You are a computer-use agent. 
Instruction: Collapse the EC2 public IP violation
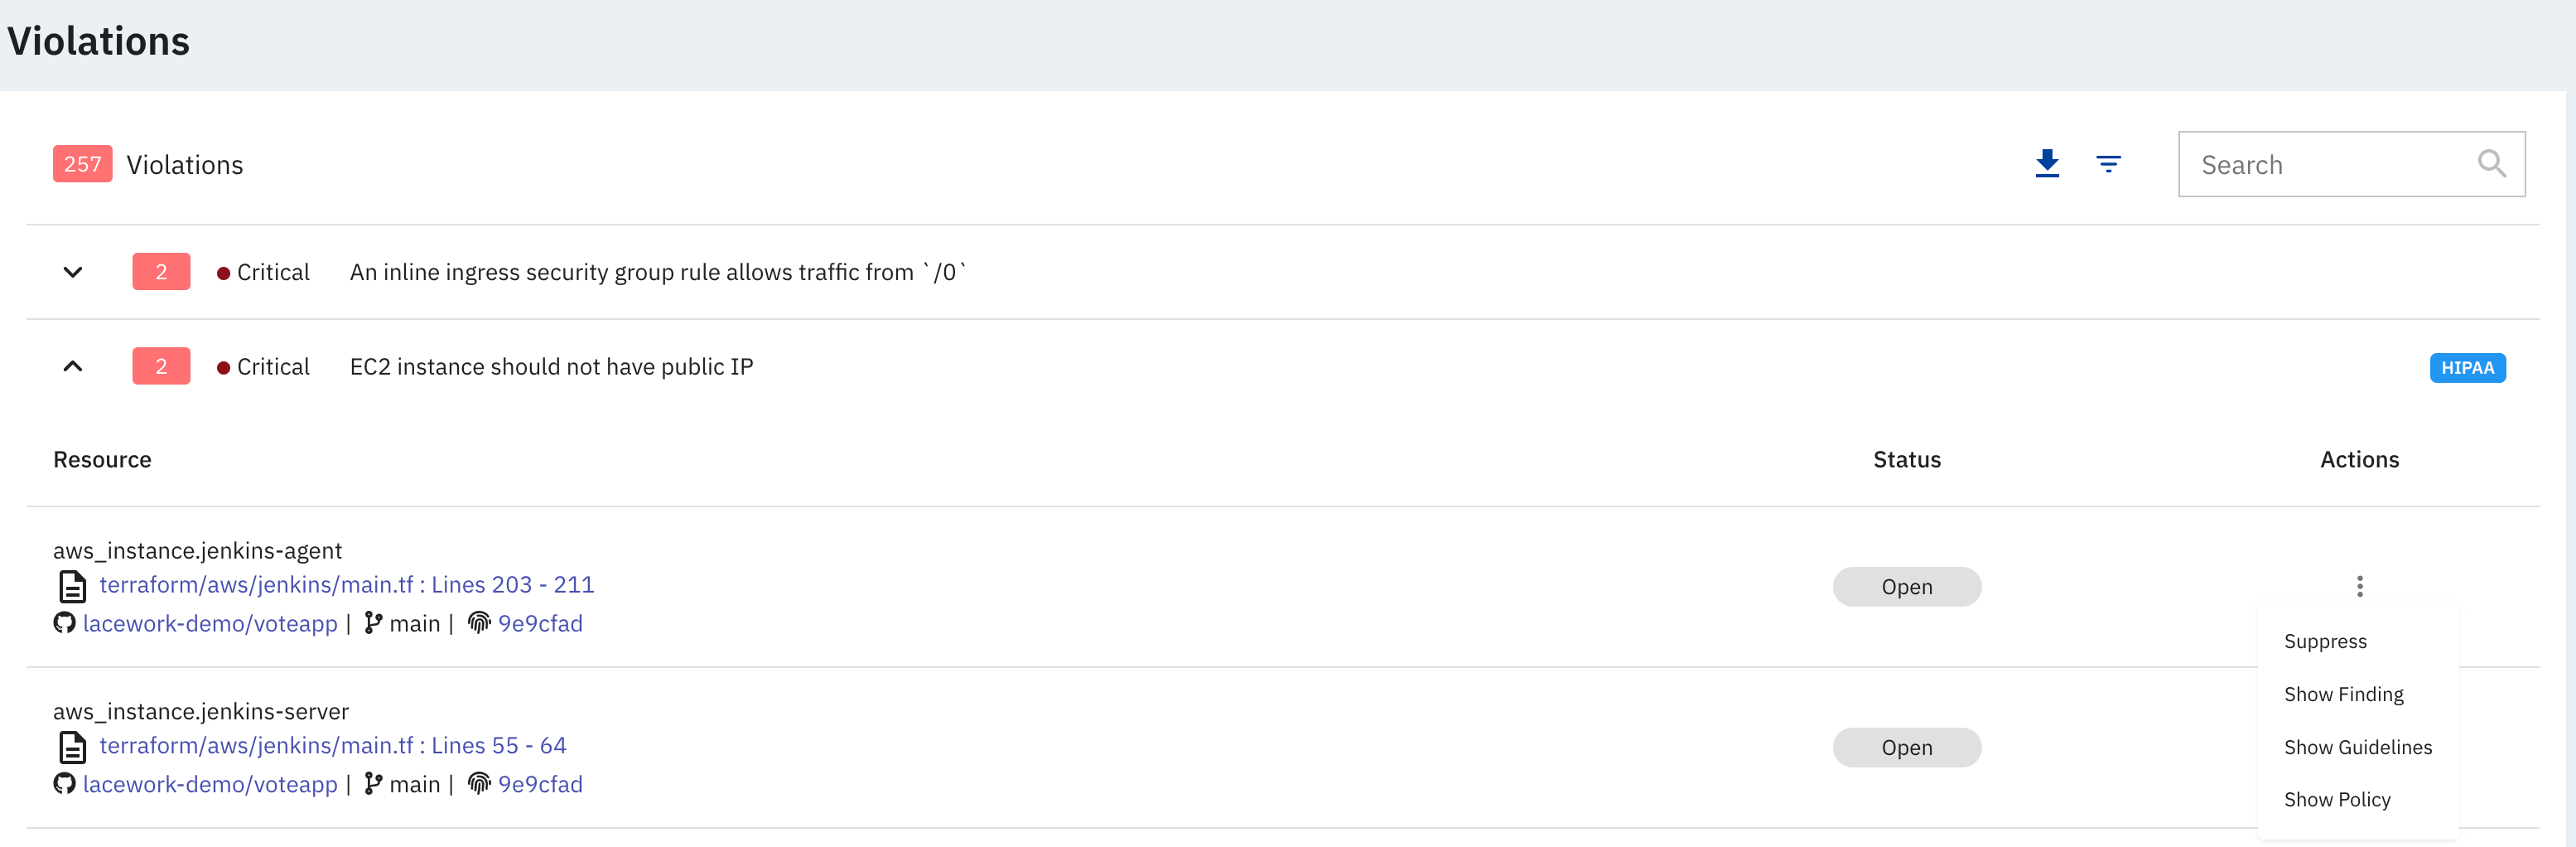(x=73, y=367)
